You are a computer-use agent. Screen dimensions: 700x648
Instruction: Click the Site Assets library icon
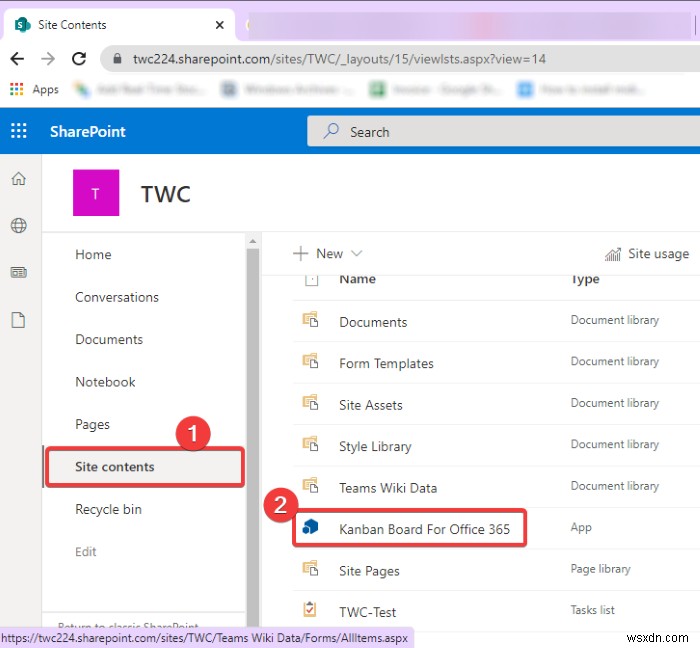point(310,403)
